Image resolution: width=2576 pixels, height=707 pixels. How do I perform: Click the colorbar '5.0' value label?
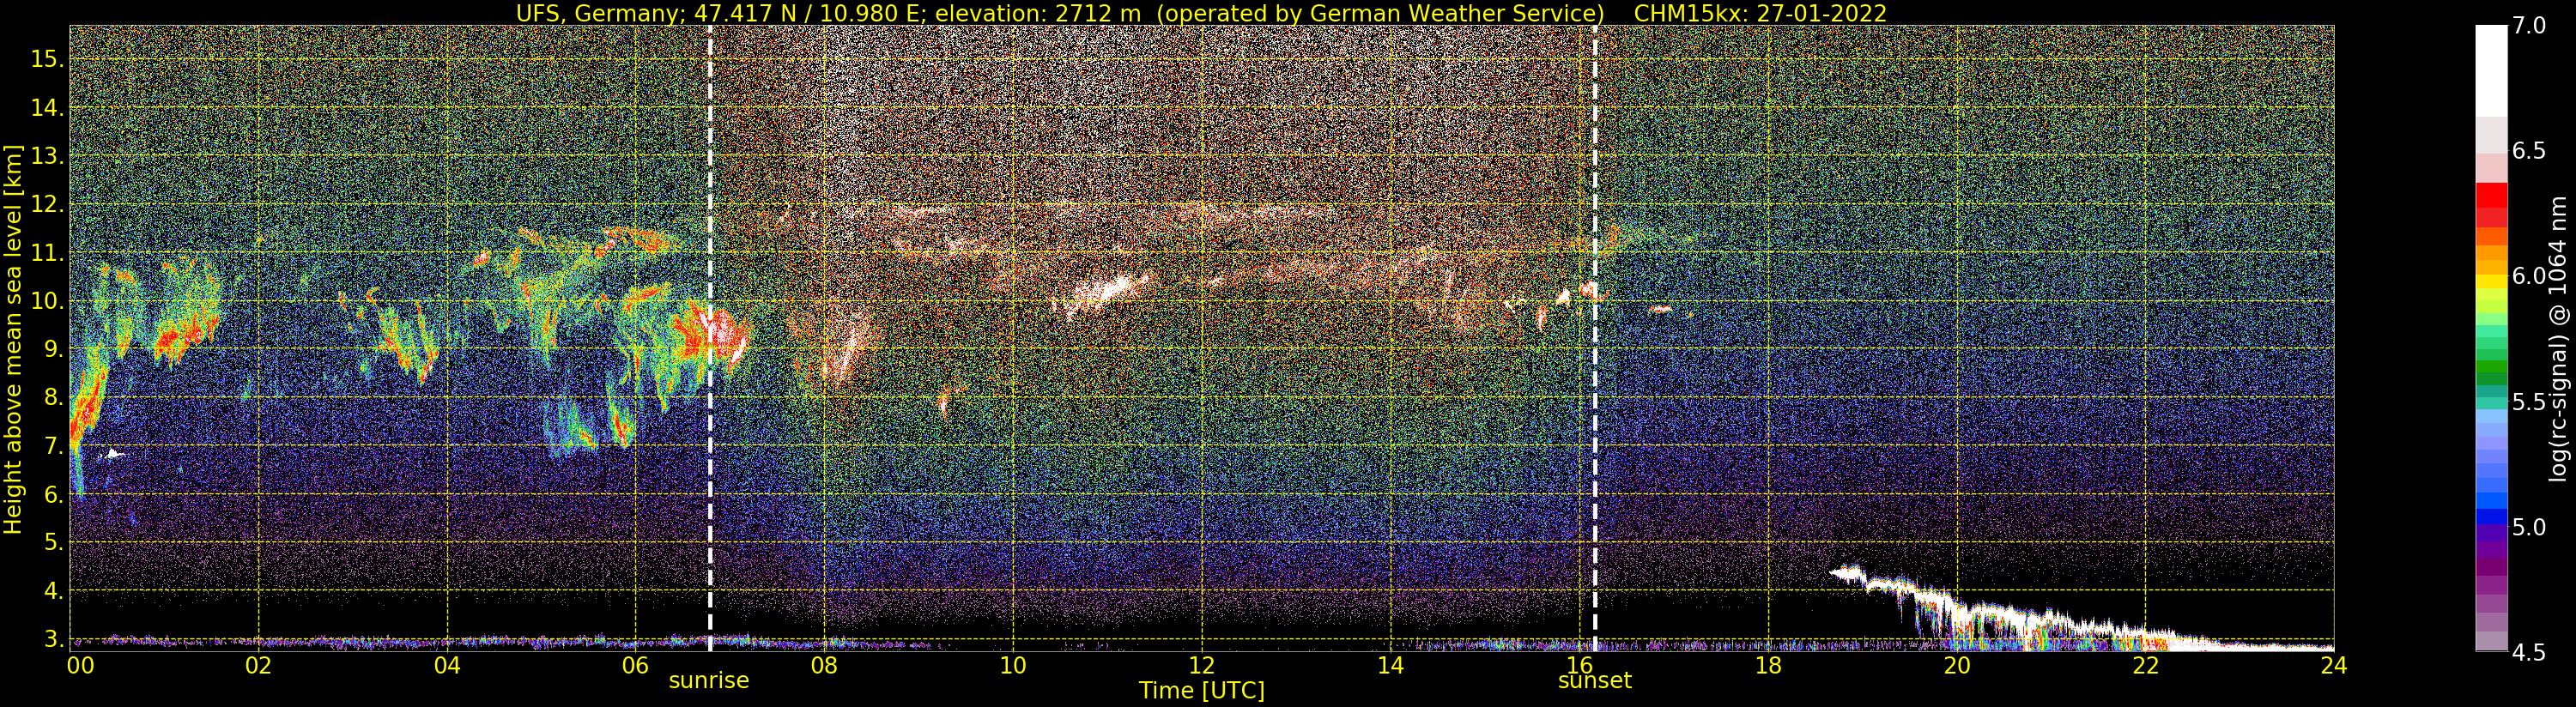[2529, 527]
